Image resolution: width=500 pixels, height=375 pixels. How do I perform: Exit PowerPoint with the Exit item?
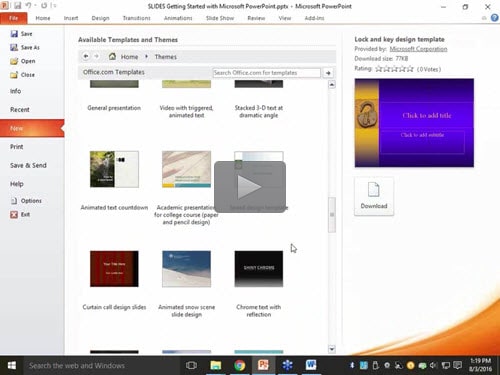[20, 214]
